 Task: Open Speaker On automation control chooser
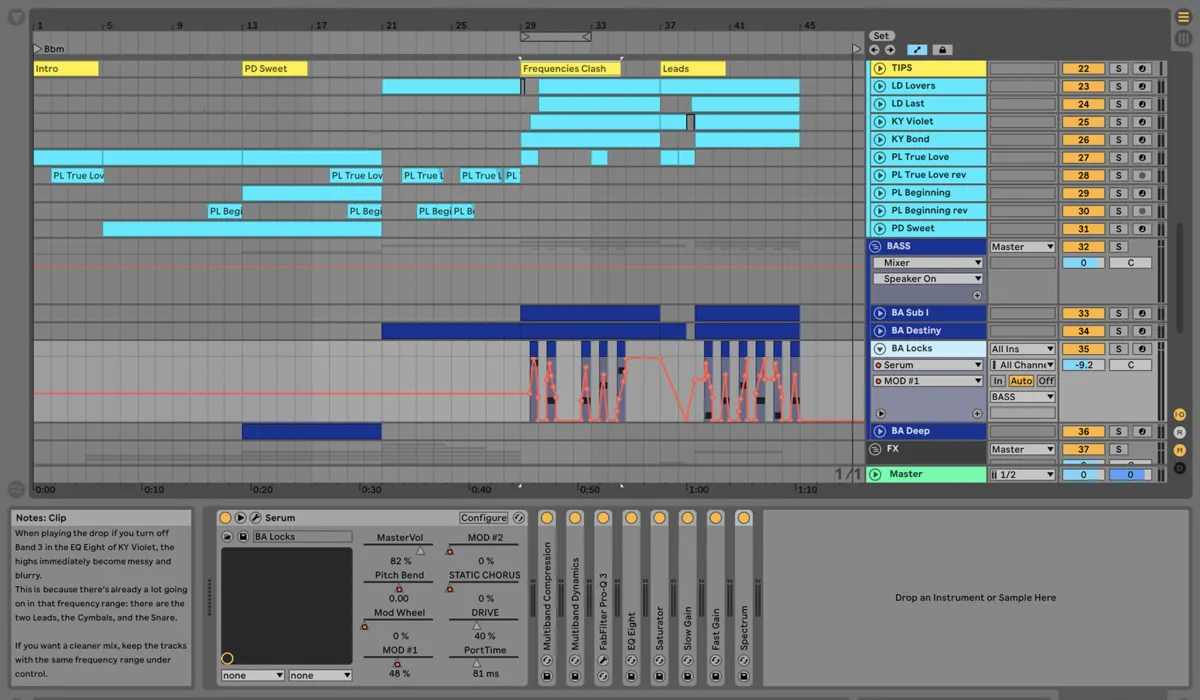click(x=927, y=279)
